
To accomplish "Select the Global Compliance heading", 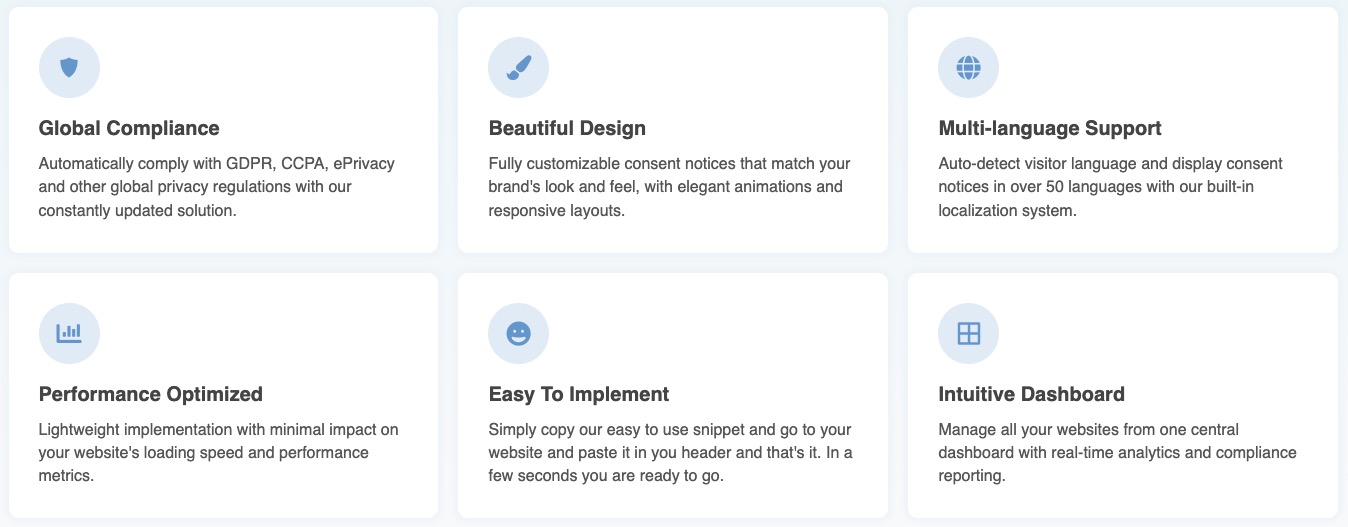I will pos(129,128).
